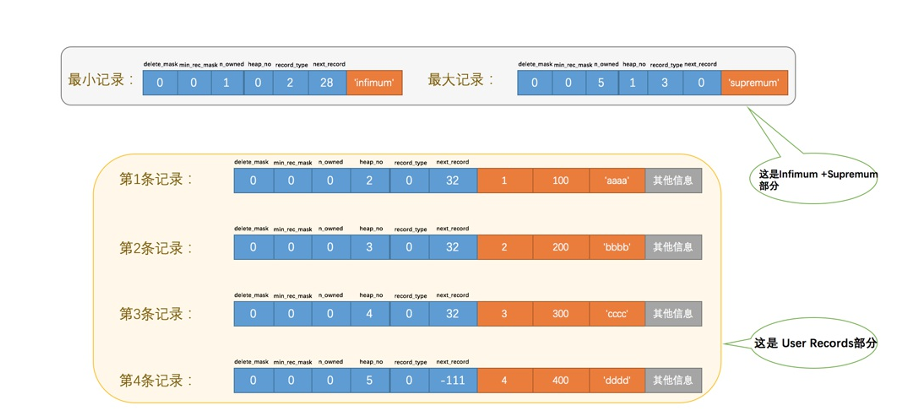
Task: Select next_record value -111 in 第4条记录
Action: tap(453, 381)
